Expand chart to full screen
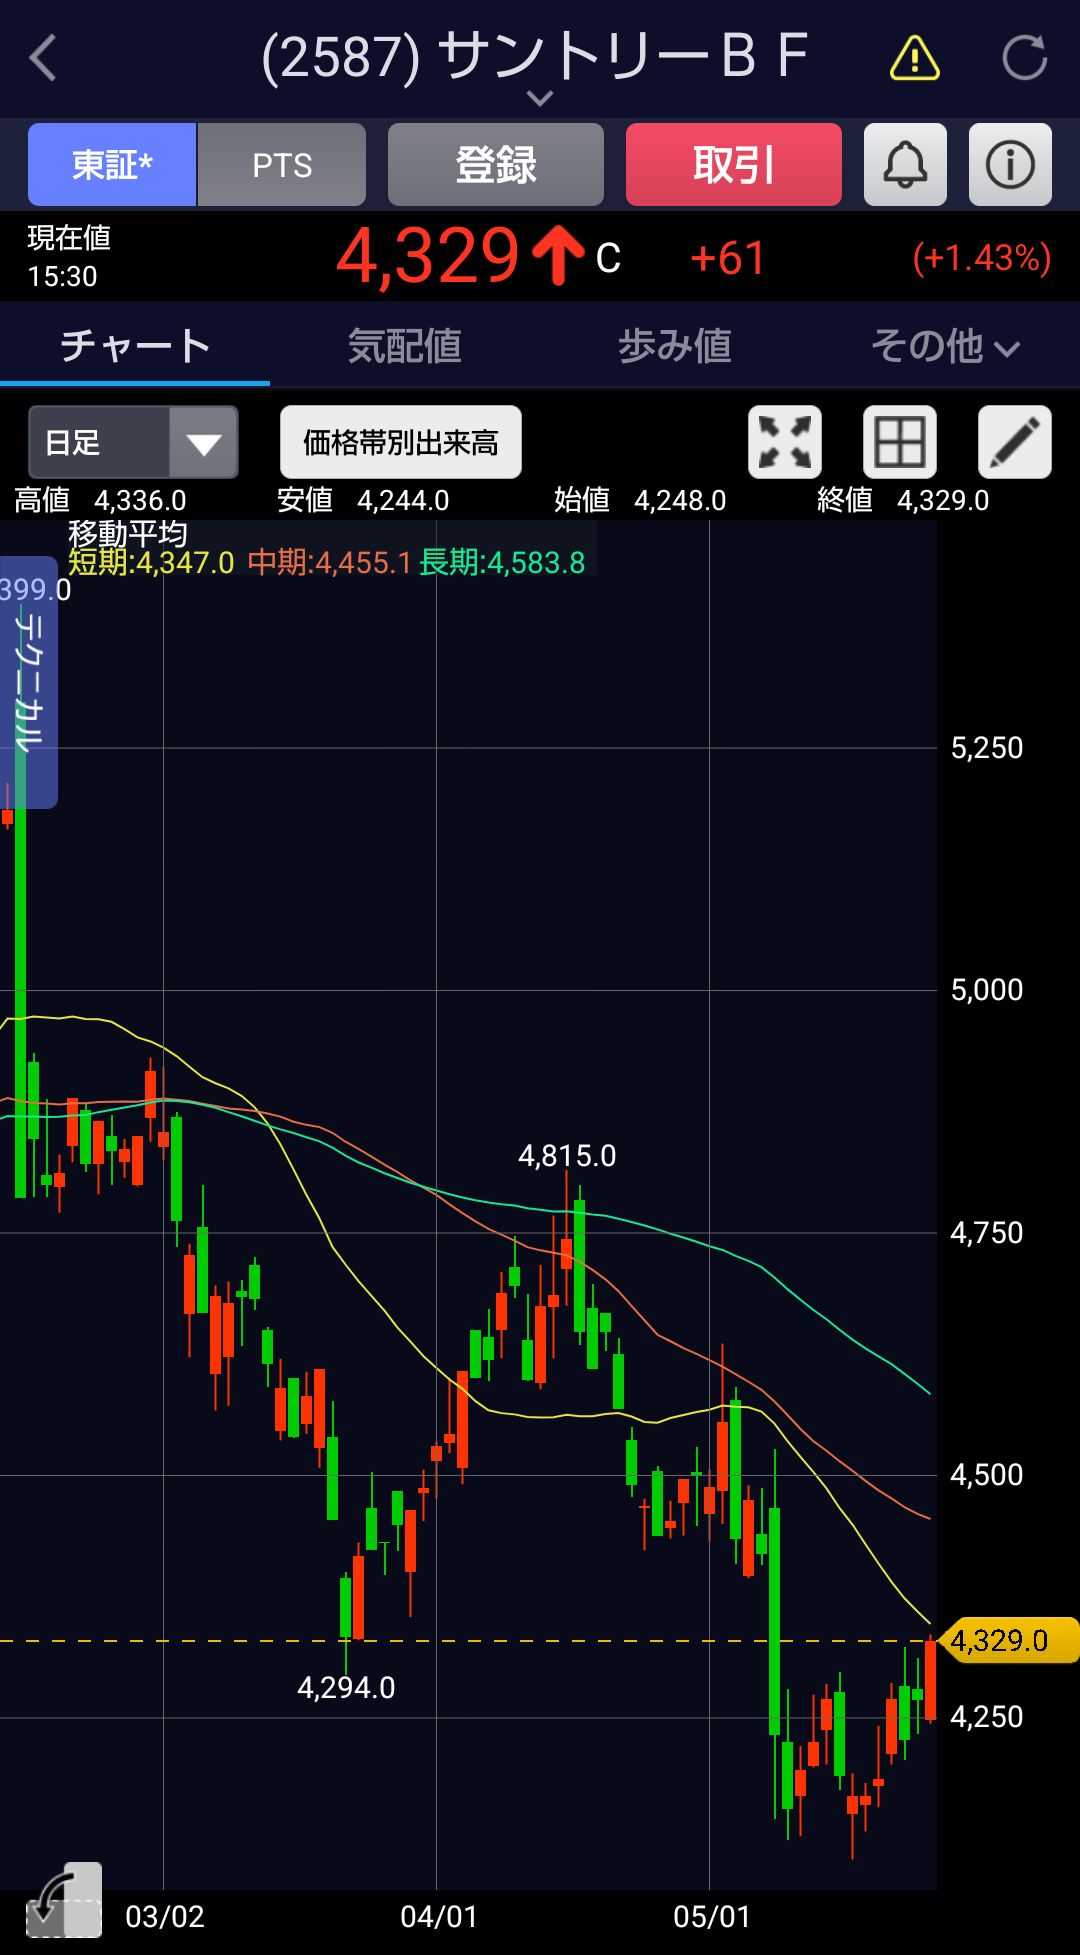The width and height of the screenshot is (1080, 1955). 785,442
